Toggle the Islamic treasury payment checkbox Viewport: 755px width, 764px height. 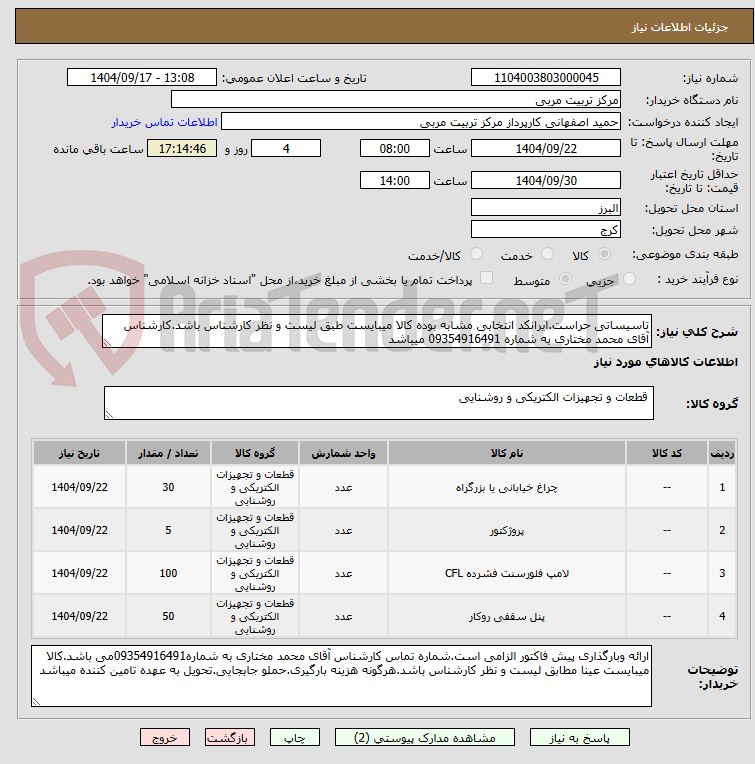click(486, 278)
